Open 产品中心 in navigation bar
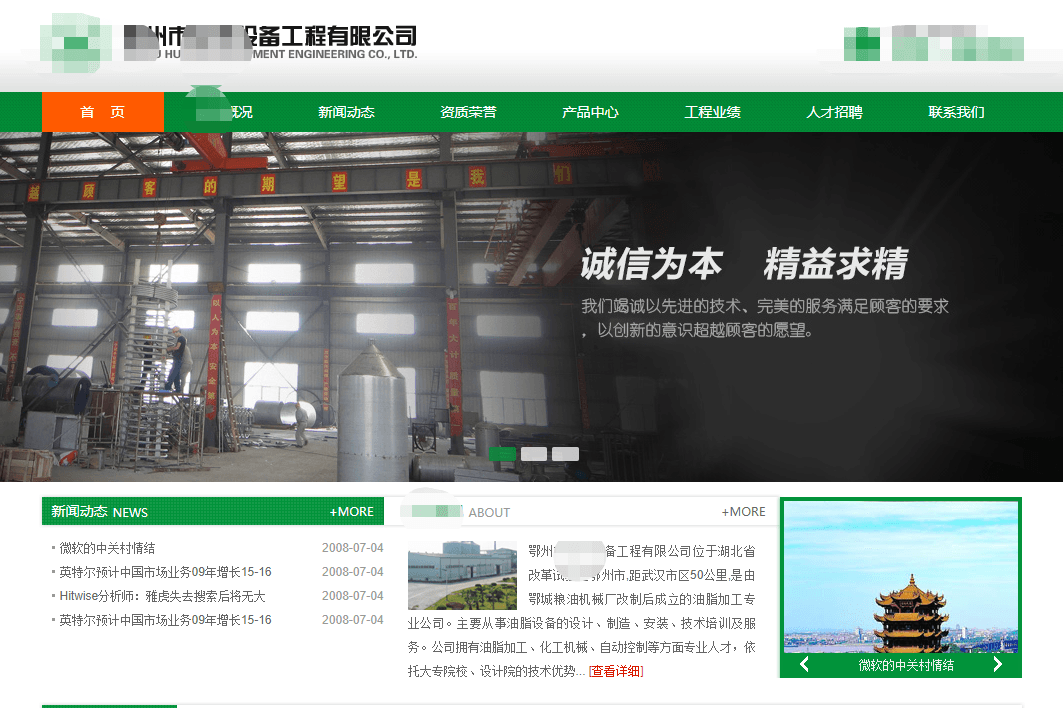The image size is (1063, 708). coord(590,112)
